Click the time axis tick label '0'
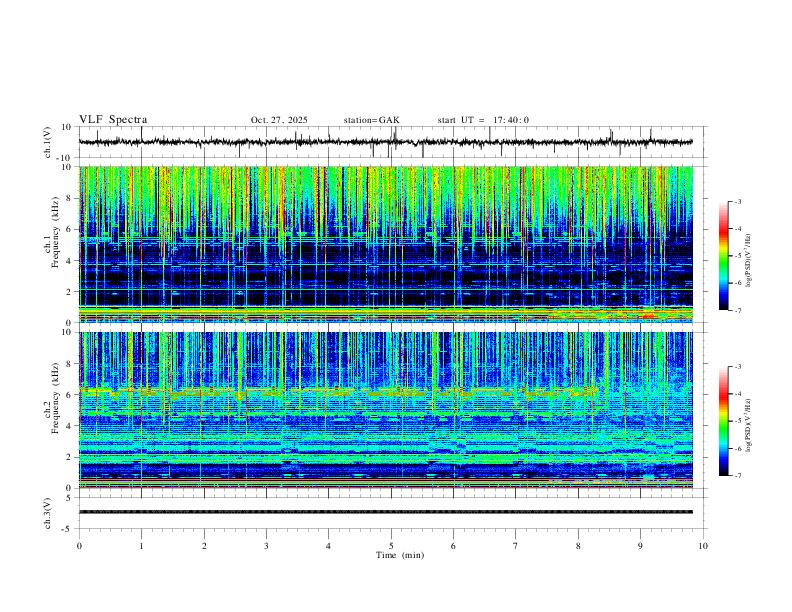 (x=79, y=546)
